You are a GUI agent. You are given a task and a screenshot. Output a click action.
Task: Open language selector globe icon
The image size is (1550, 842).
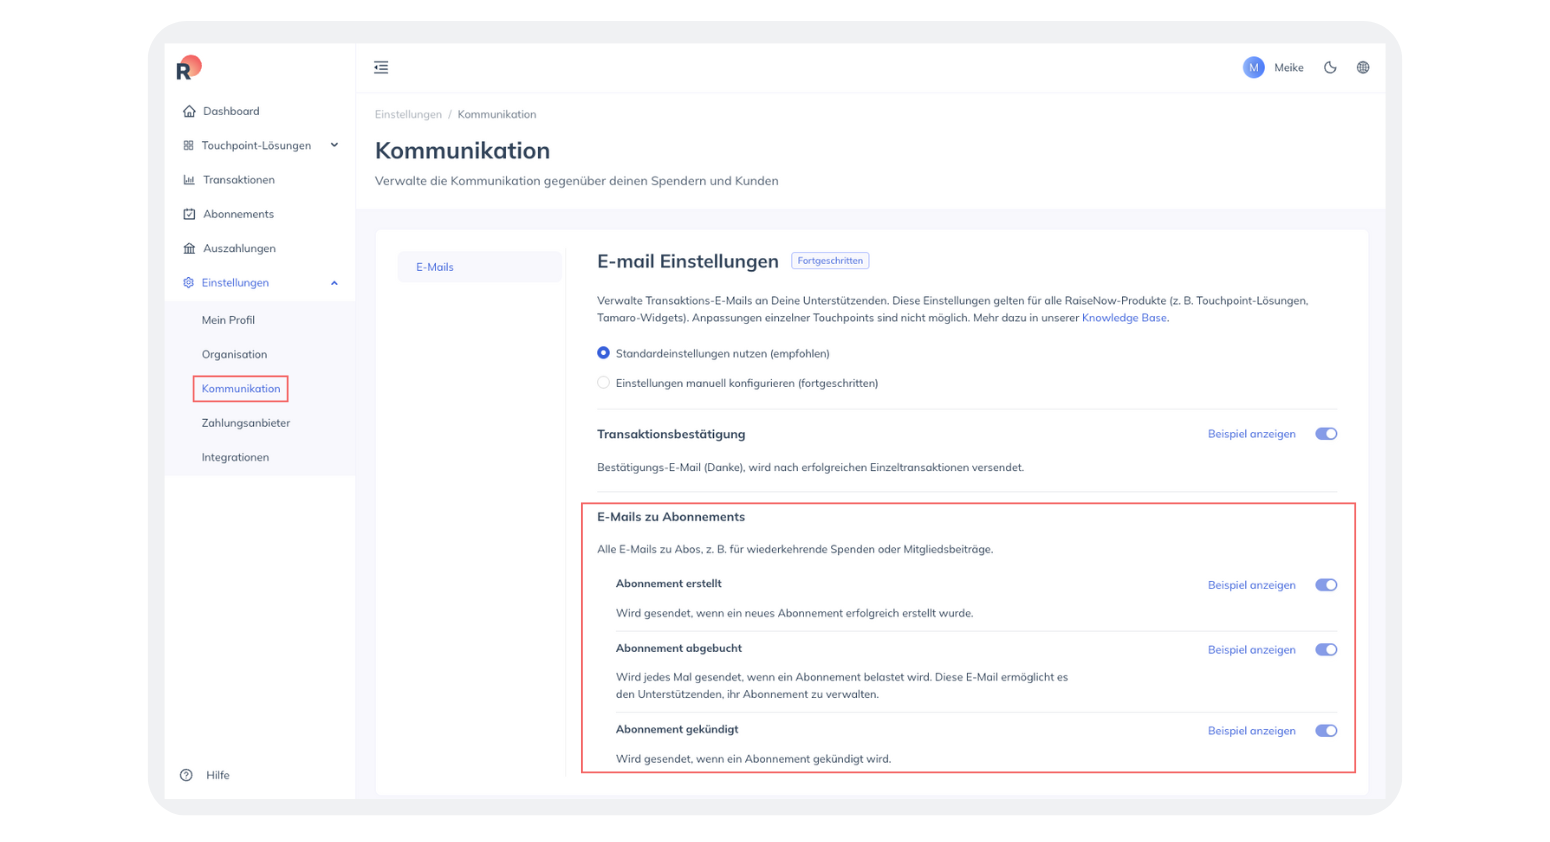tap(1363, 67)
